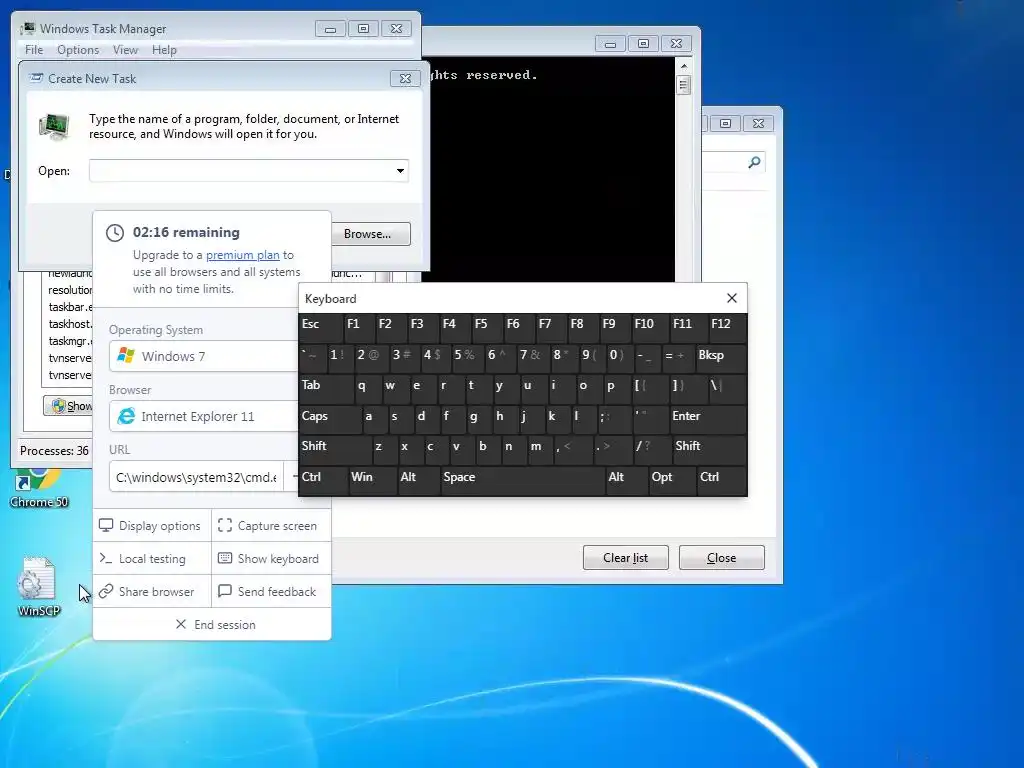This screenshot has width=1024, height=768.
Task: Click the Close button in the rear dialog
Action: pyautogui.click(x=722, y=558)
